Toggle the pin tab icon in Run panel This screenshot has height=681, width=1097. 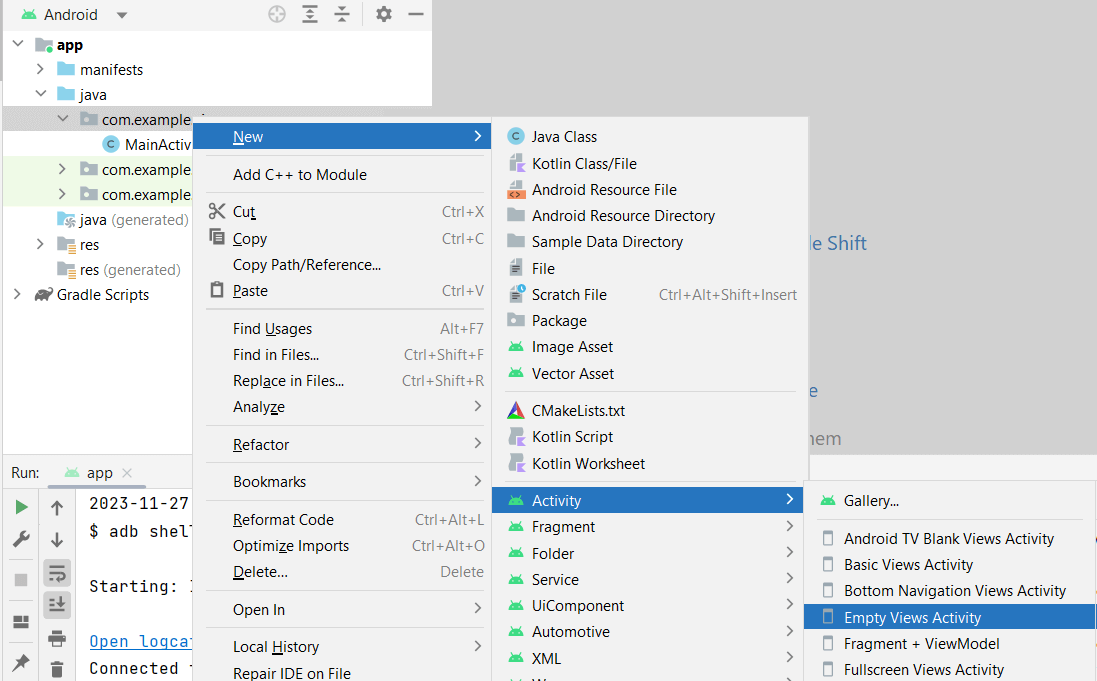click(x=21, y=662)
